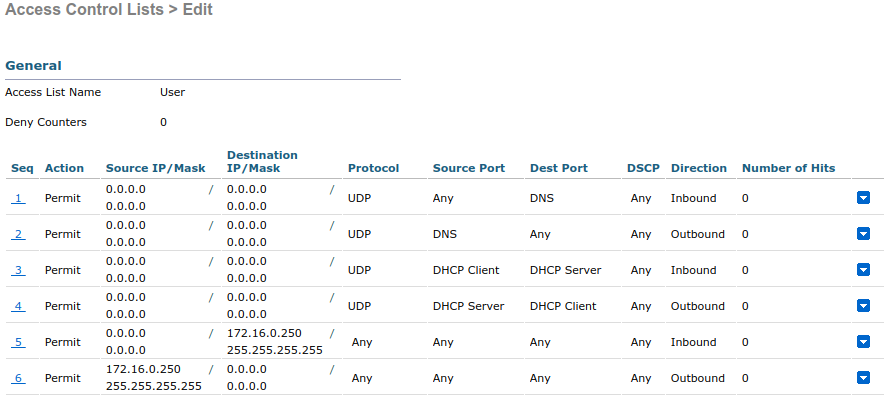884x403 pixels.
Task: Click the Source IP/Mask column header
Action: coord(155,168)
